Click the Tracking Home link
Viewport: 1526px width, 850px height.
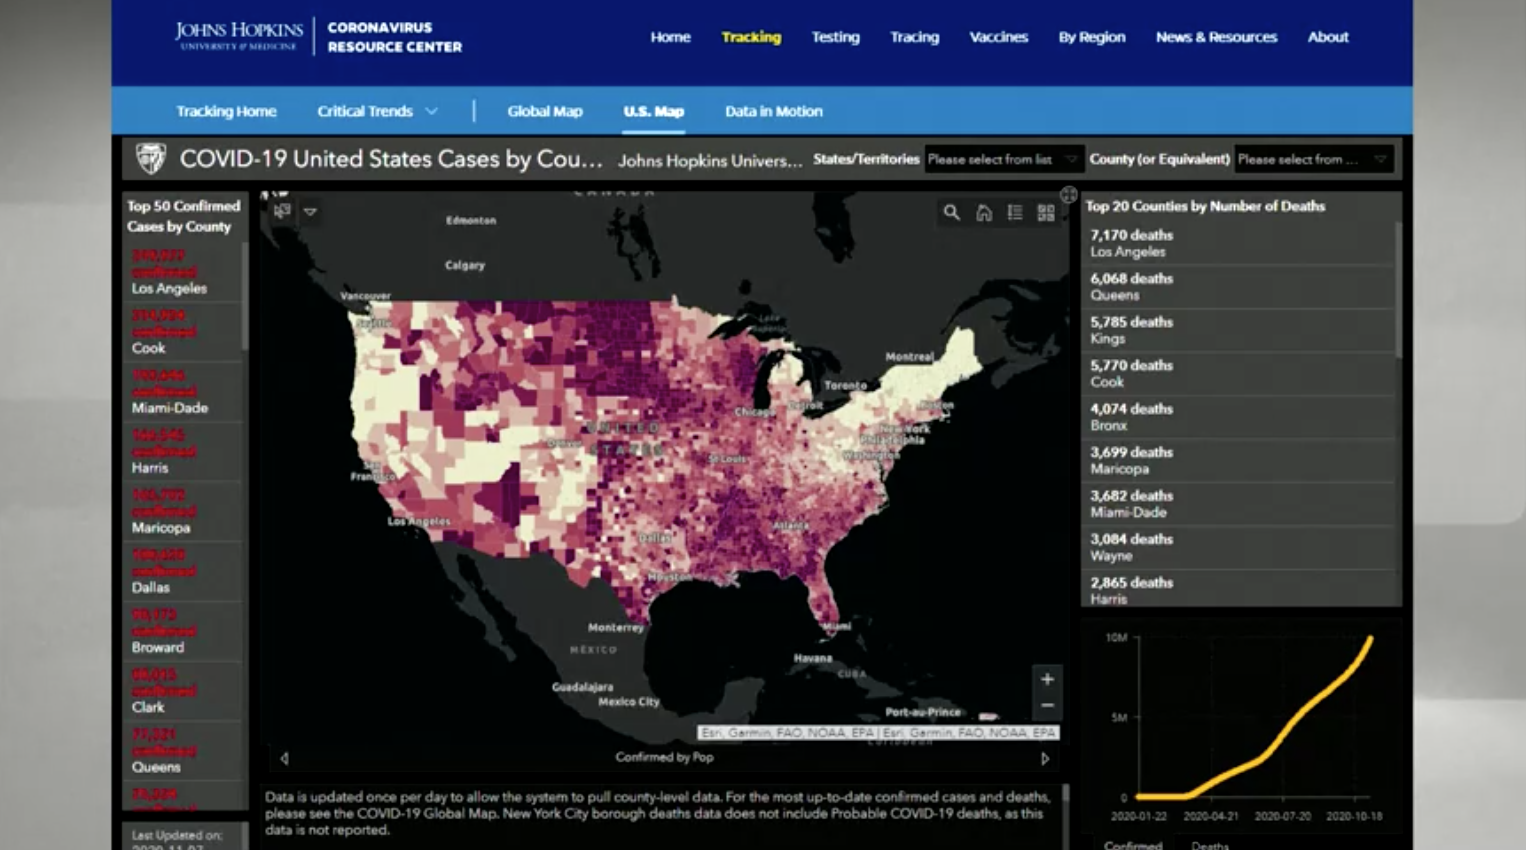pos(226,111)
